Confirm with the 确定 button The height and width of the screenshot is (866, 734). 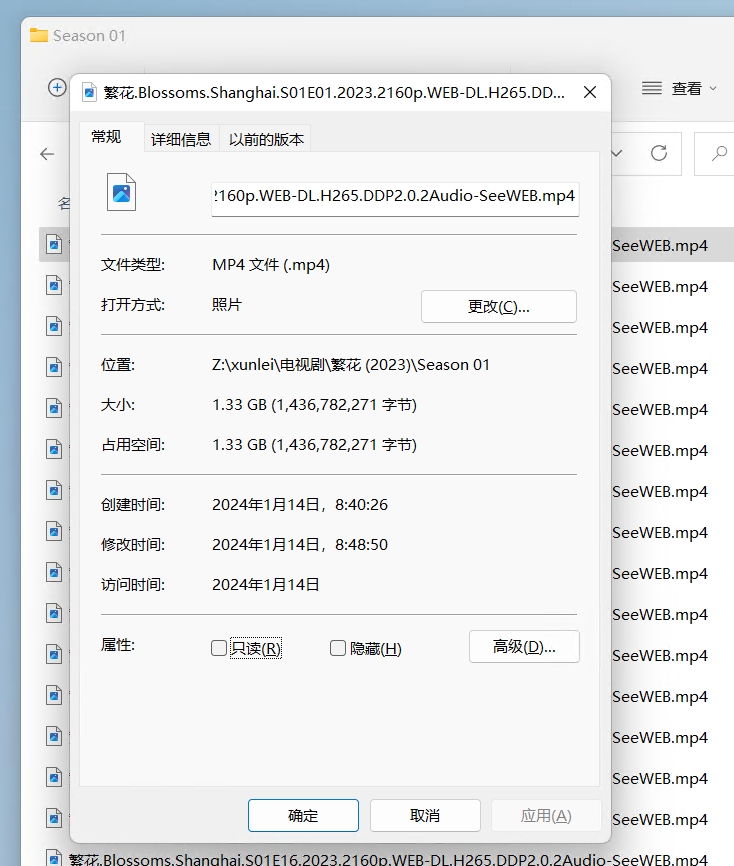(x=303, y=815)
